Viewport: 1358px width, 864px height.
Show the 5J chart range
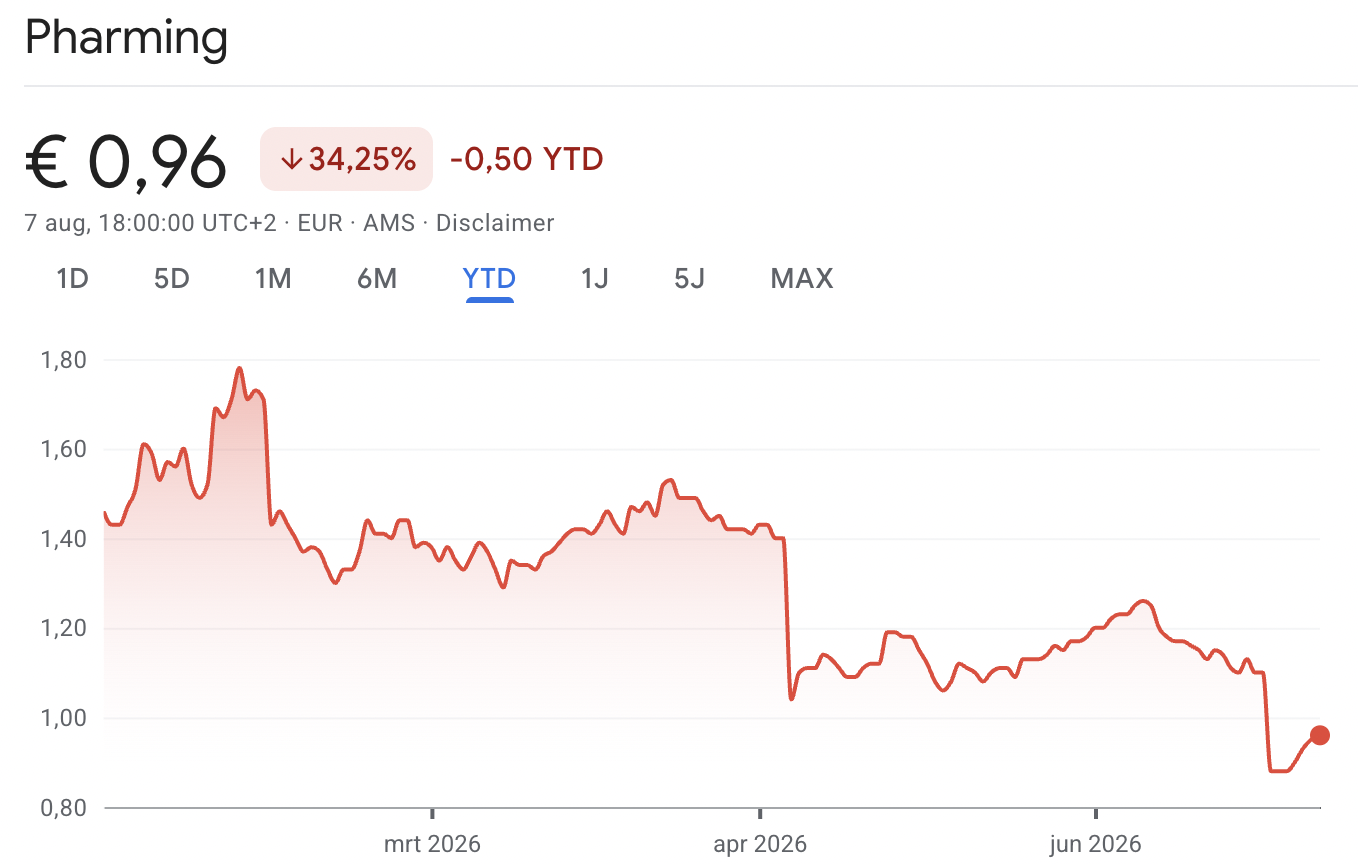[689, 278]
